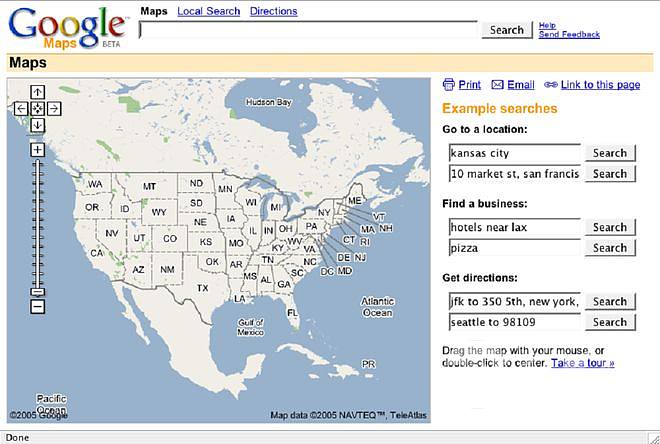
Task: Click the 'Done' status bar text
Action: pos(17,438)
